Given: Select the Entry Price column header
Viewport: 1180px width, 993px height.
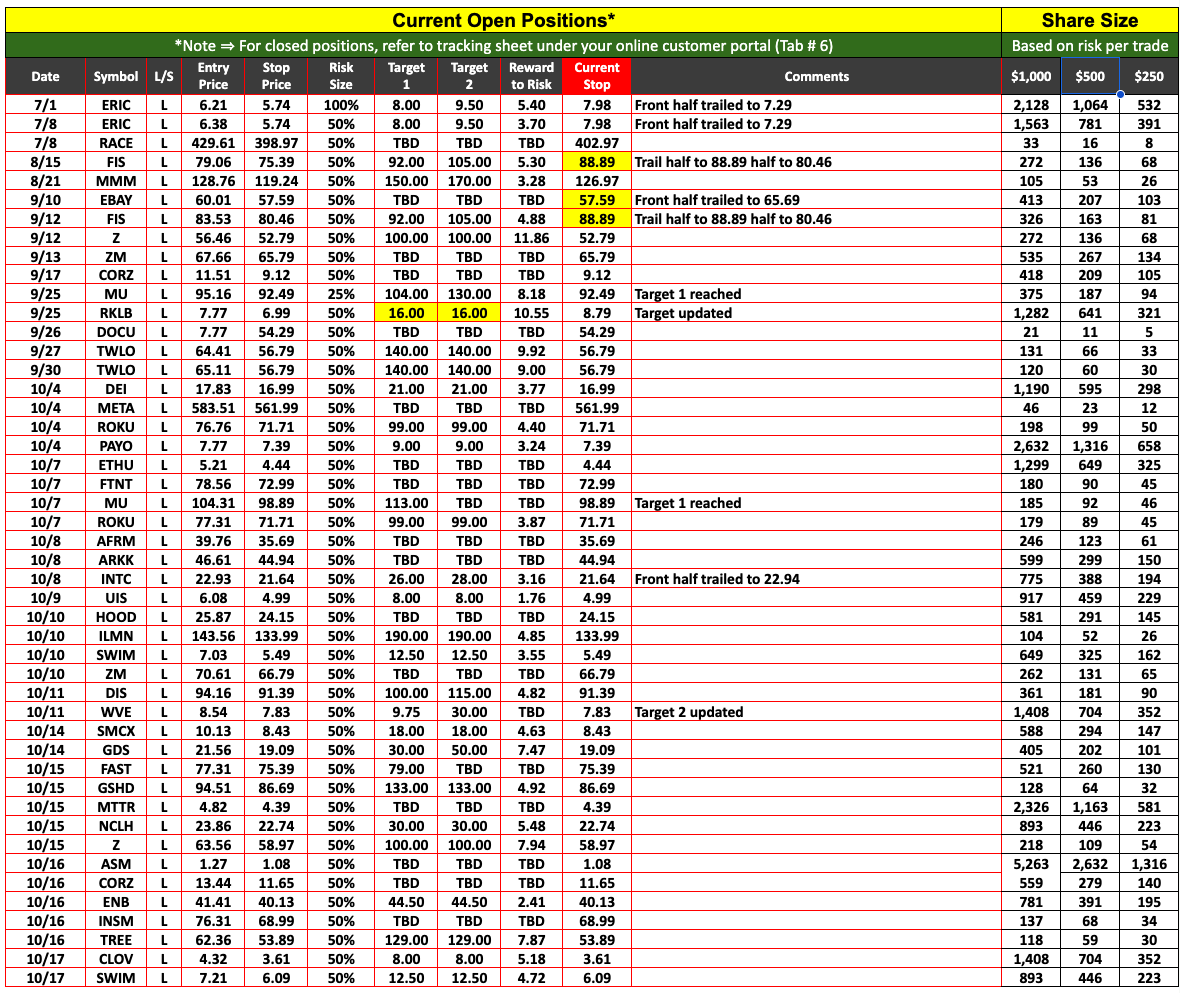Looking at the screenshot, I should 213,76.
